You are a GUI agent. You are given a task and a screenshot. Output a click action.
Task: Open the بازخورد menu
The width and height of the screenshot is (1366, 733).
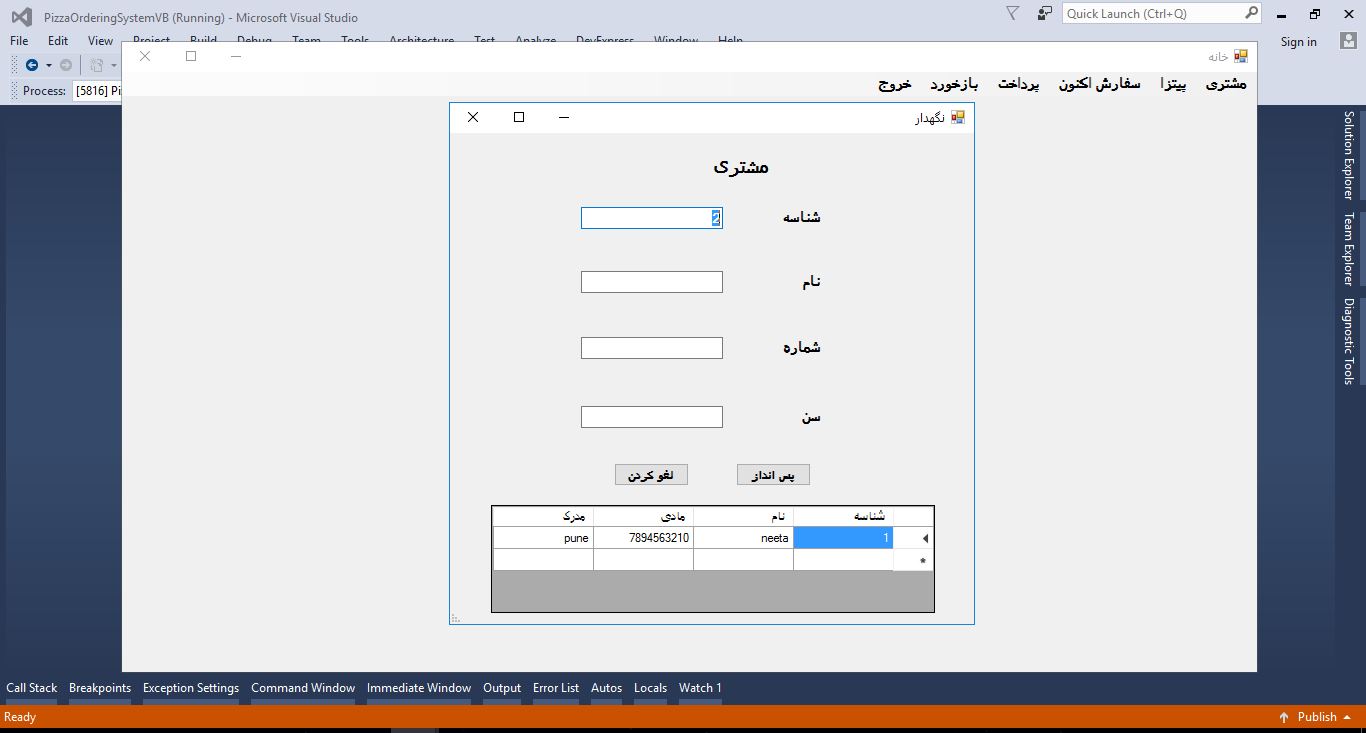pyautogui.click(x=954, y=84)
